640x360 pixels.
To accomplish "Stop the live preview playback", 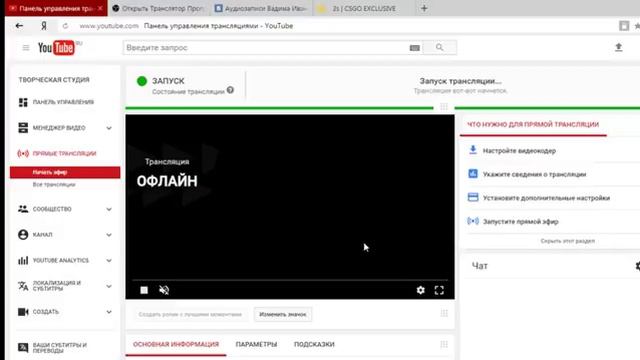I will pos(144,290).
